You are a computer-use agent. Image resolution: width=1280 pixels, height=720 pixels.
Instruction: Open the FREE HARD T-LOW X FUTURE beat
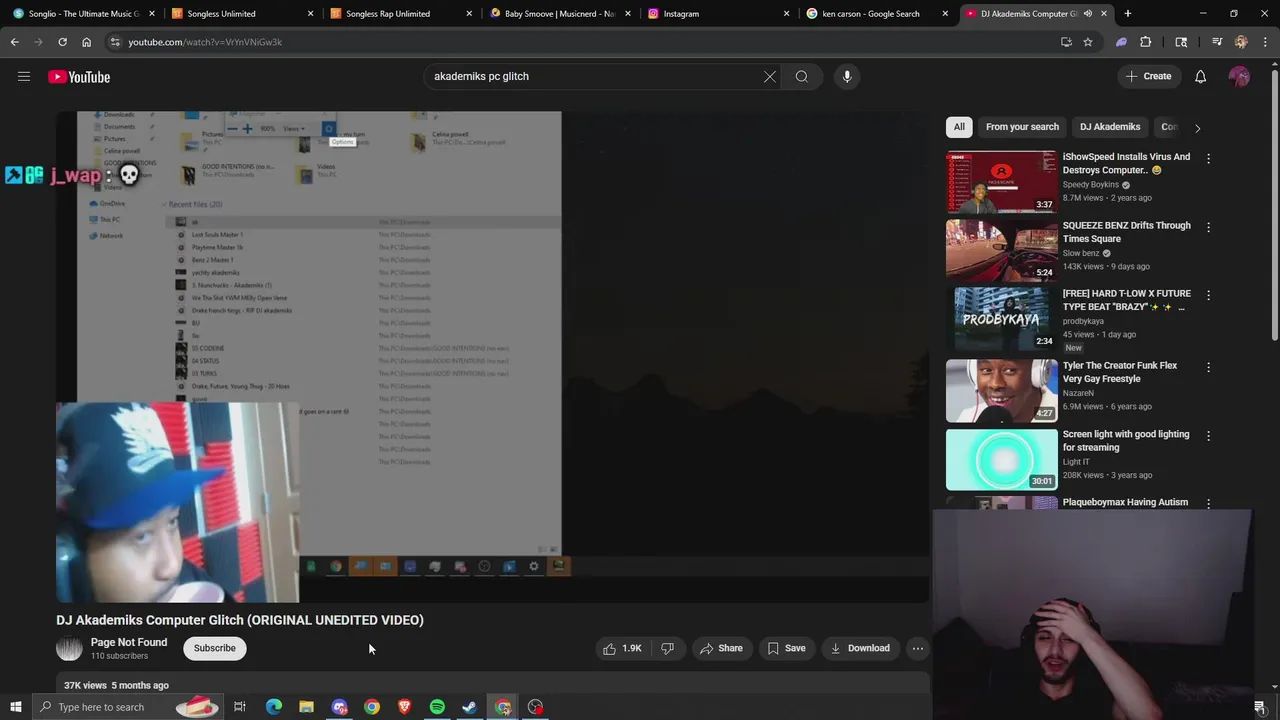pos(1126,300)
